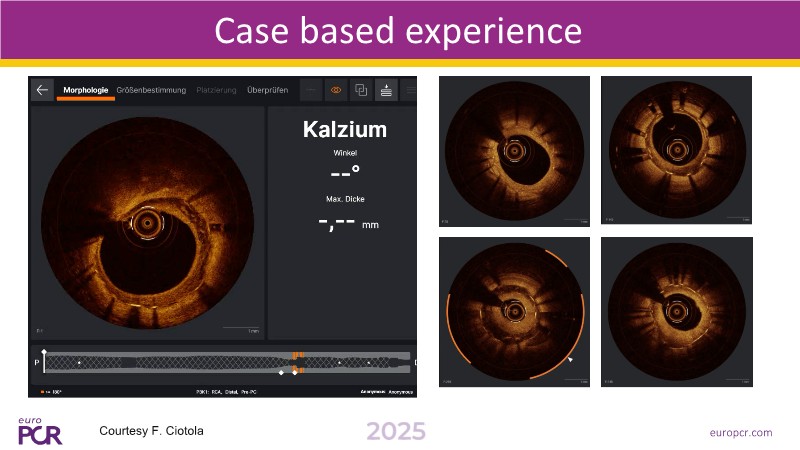
Task: Click the Kalzium heading
Action: pyautogui.click(x=344, y=130)
